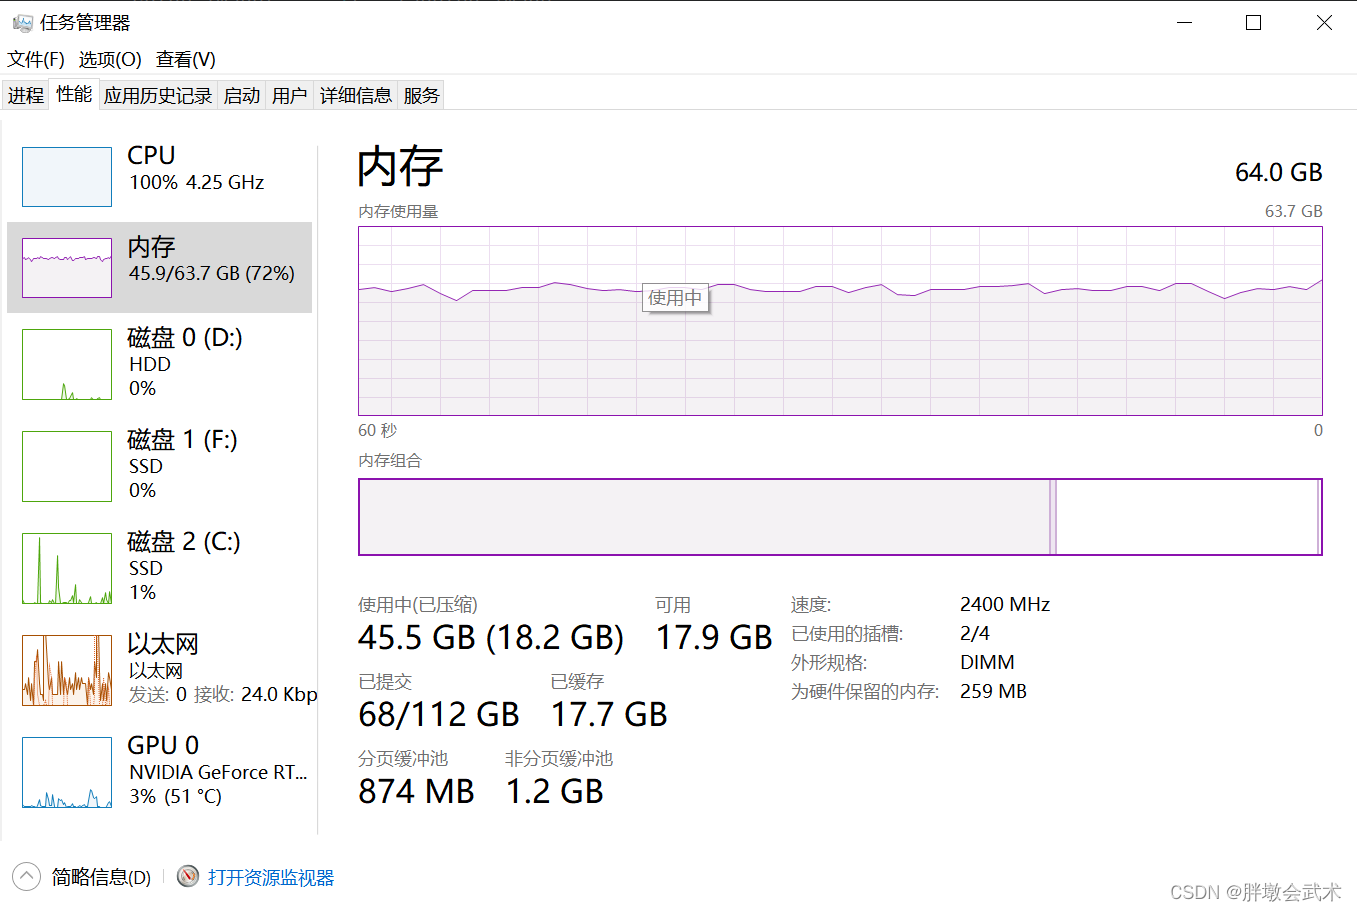The image size is (1357, 911).
Task: Click the 45.5 GB (18.2 GB) value
Action: (x=491, y=637)
